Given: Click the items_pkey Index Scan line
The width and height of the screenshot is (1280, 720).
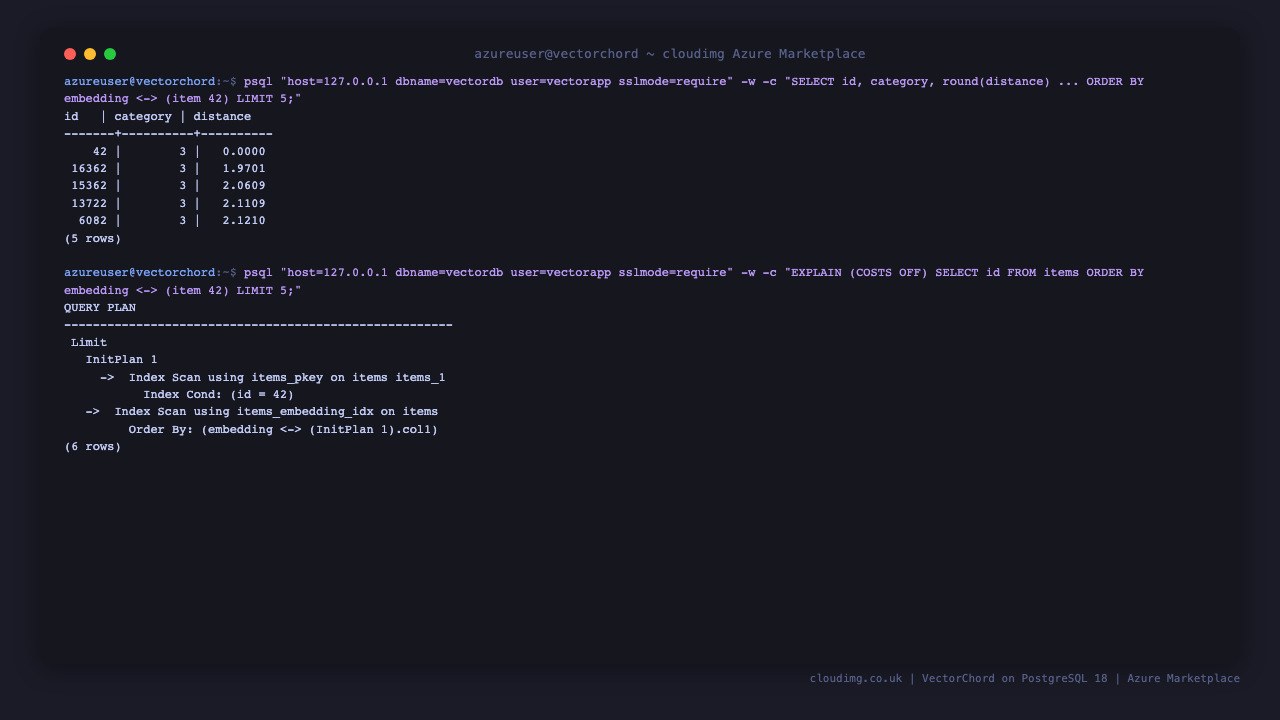Looking at the screenshot, I should tap(273, 377).
